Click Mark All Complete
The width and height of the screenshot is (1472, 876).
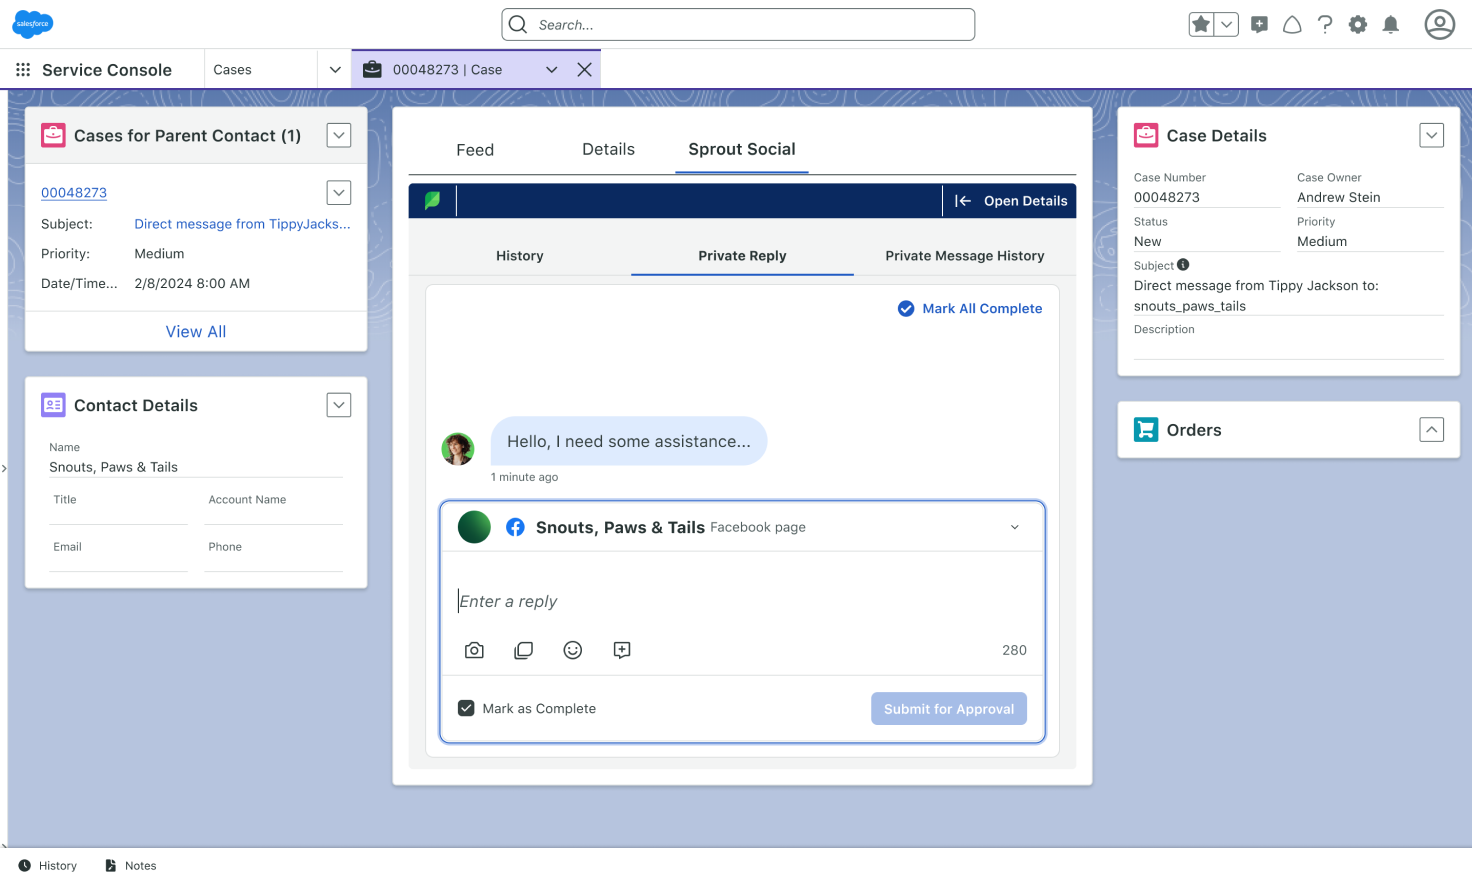(970, 309)
